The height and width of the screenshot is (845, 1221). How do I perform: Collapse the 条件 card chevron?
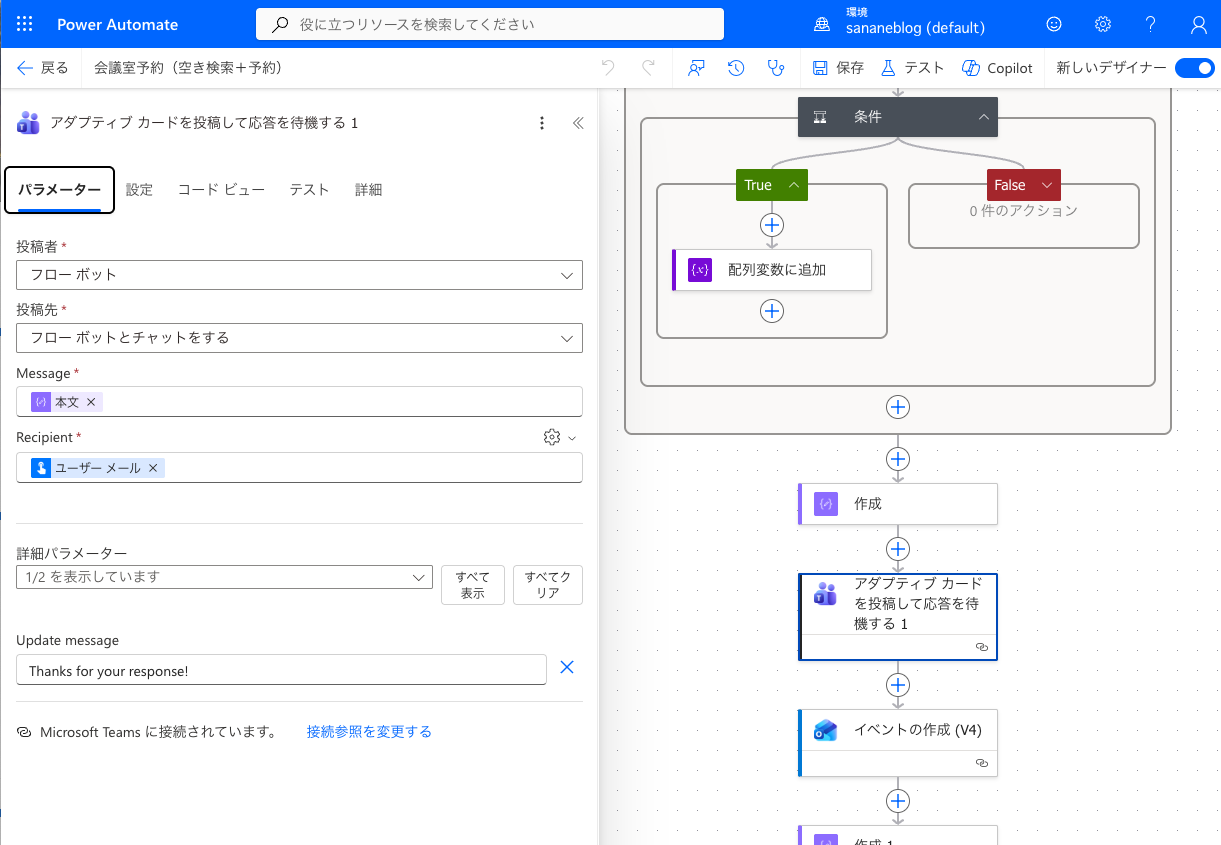tap(984, 117)
